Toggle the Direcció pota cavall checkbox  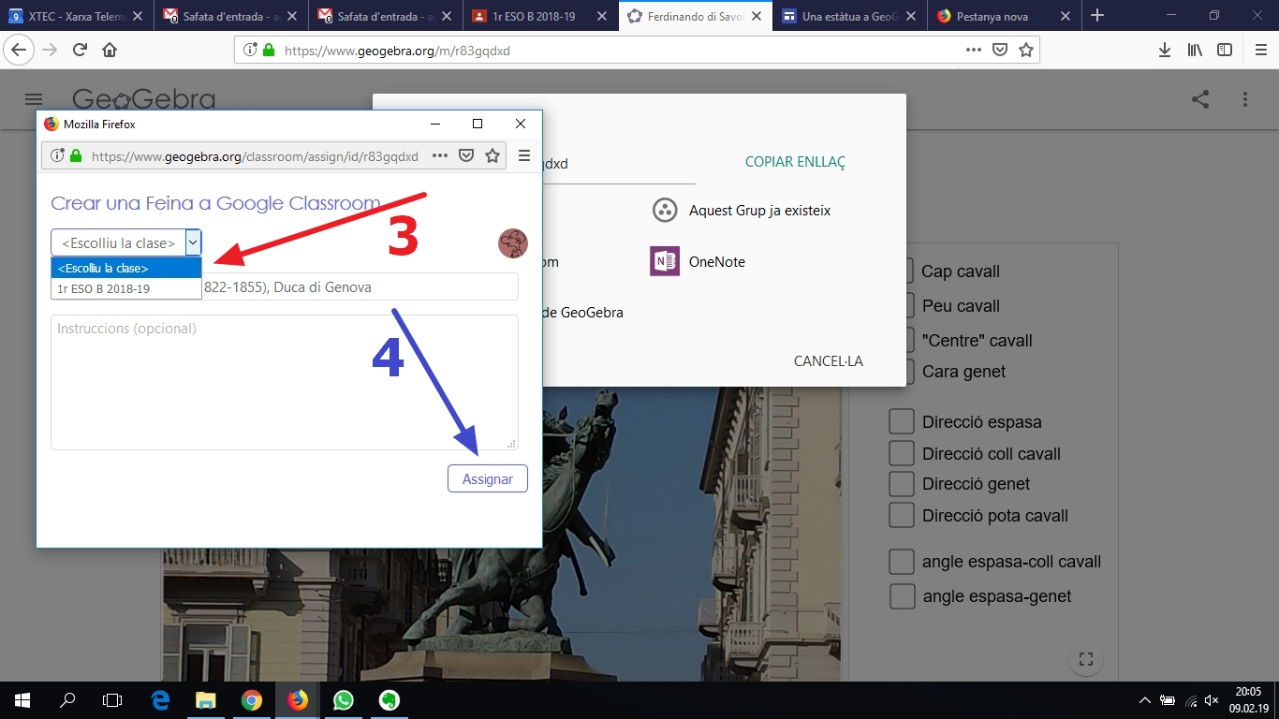pos(901,515)
